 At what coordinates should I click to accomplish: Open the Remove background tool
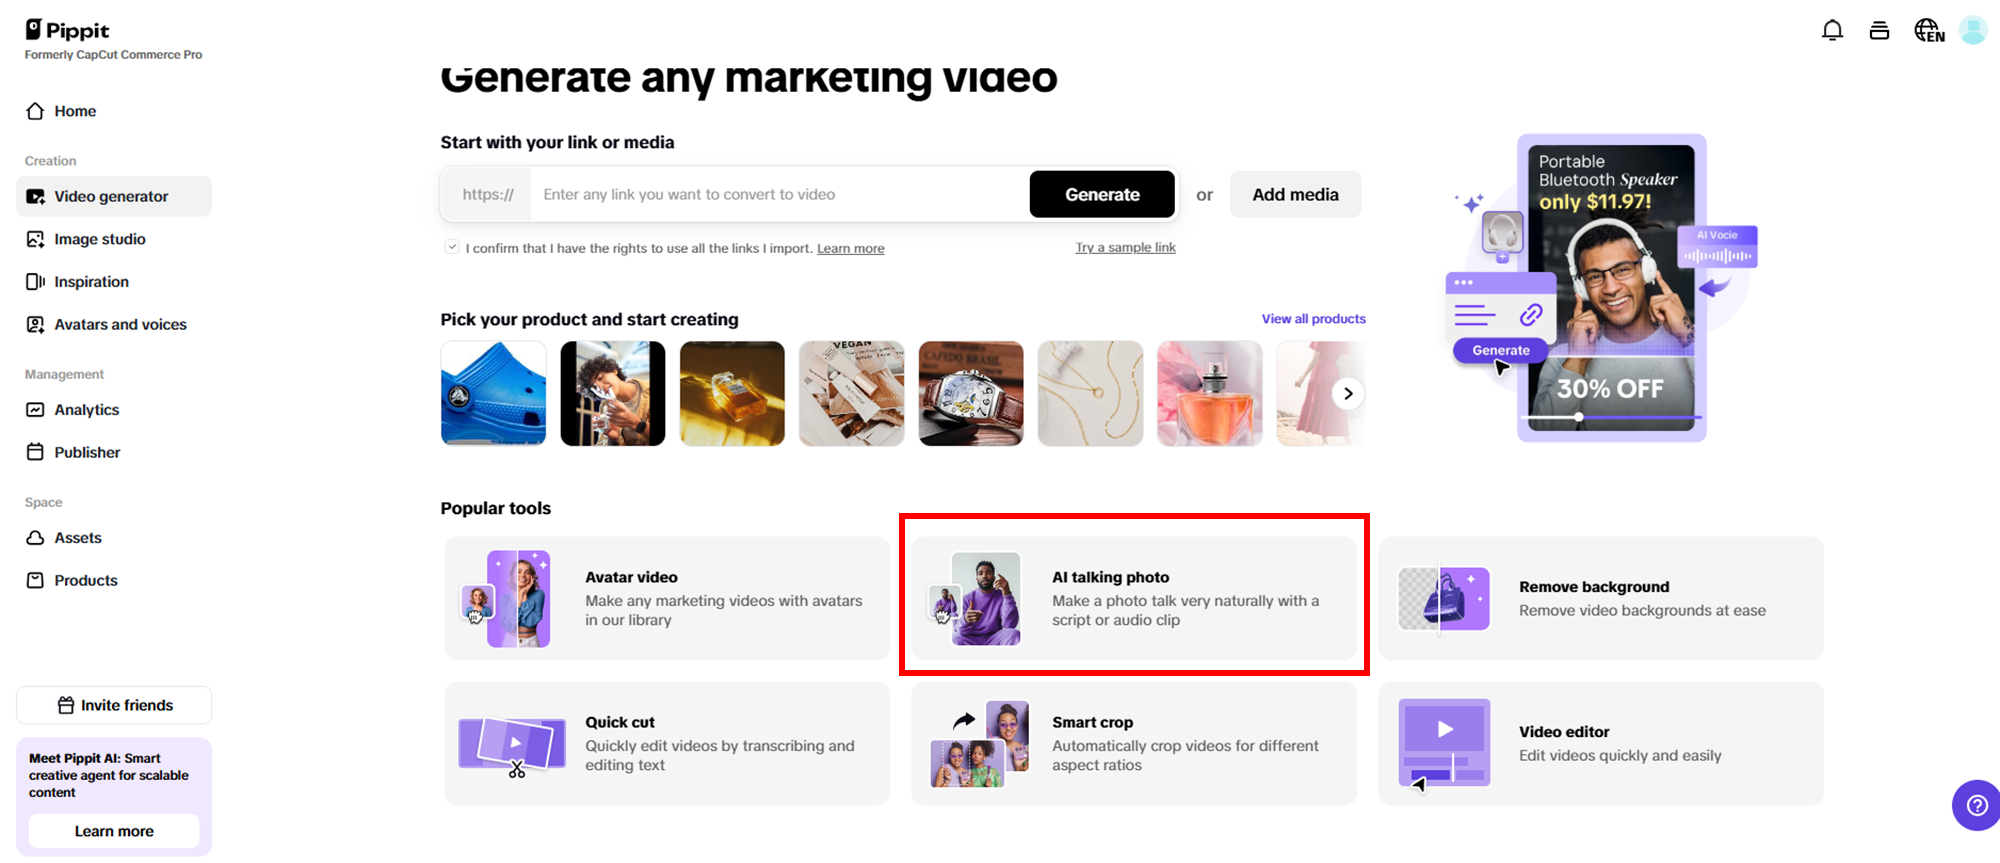point(1600,598)
